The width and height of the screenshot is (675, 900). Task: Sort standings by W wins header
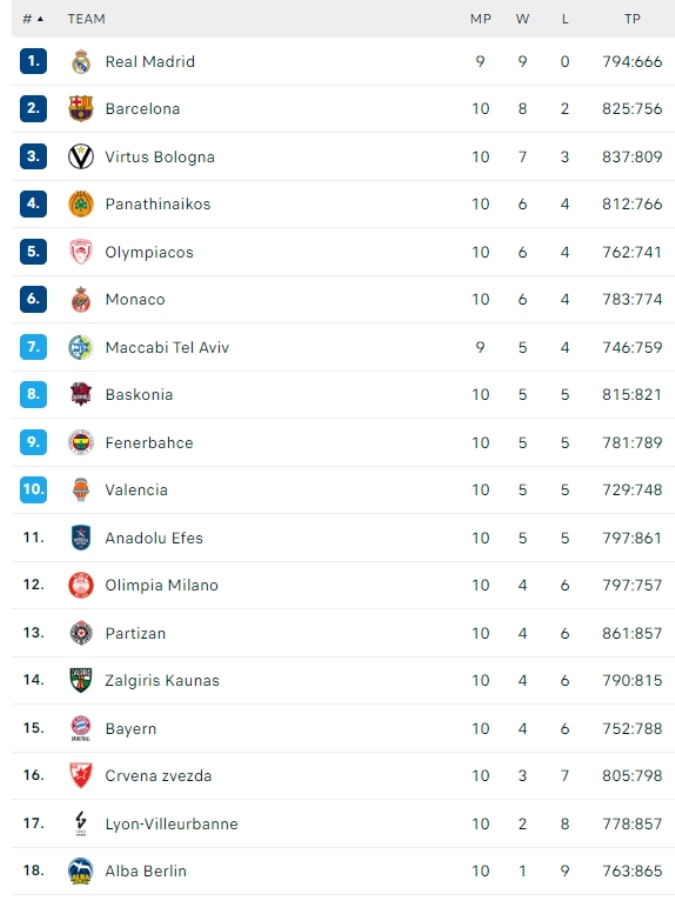coord(523,19)
